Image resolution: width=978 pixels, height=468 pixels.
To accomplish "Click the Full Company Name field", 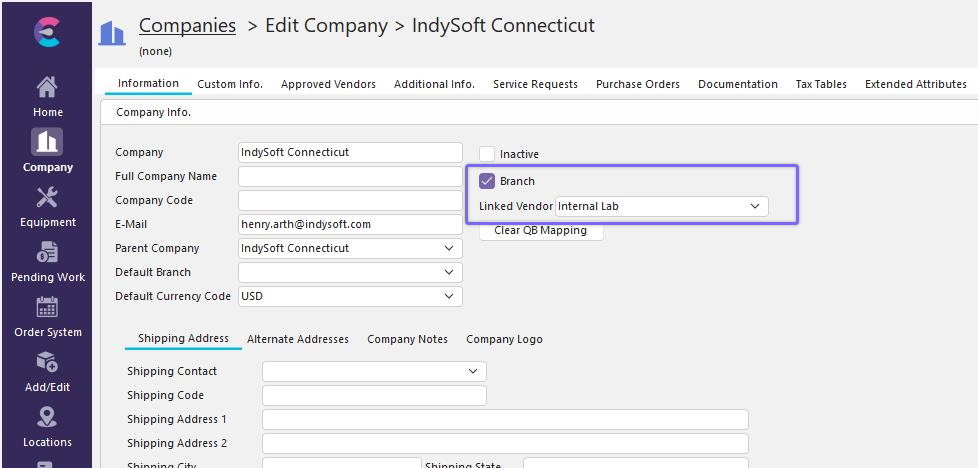I will 350,176.
